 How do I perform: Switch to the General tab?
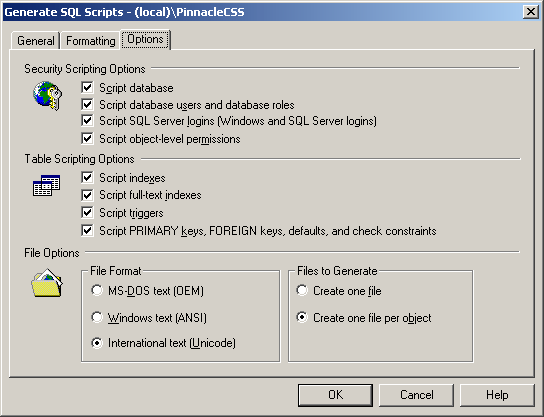pos(36,41)
